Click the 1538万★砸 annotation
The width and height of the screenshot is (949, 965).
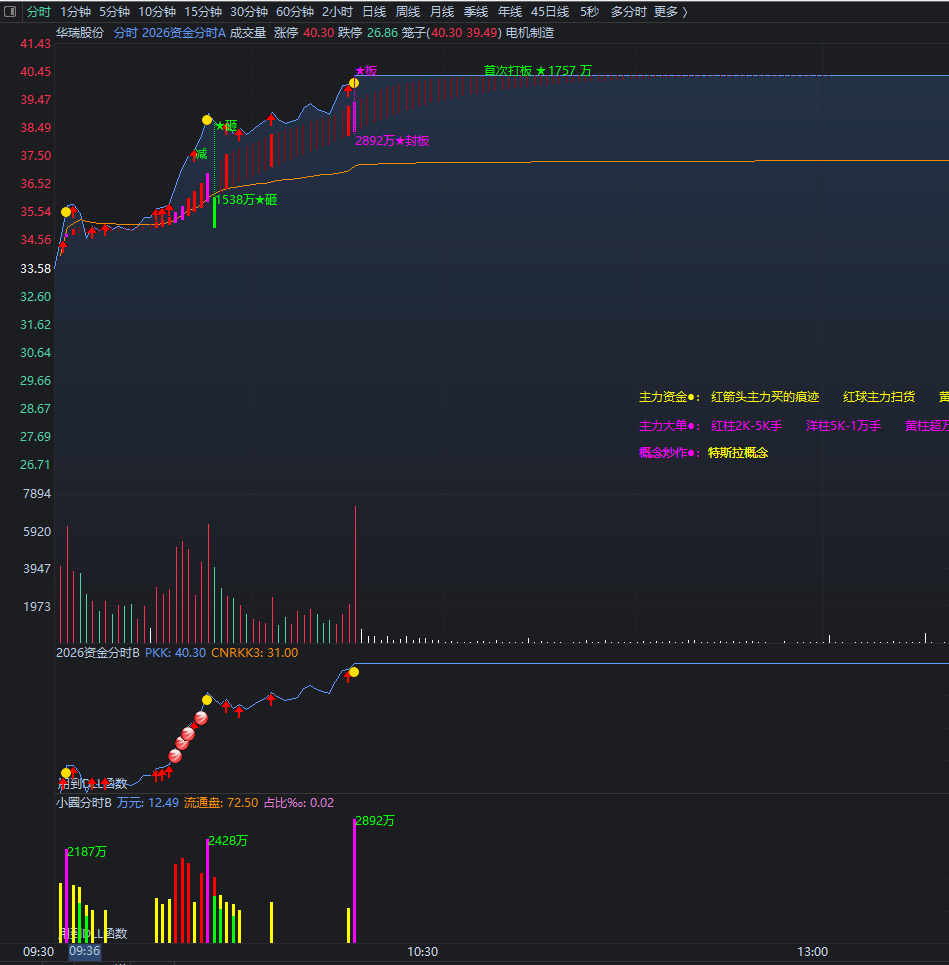point(246,199)
